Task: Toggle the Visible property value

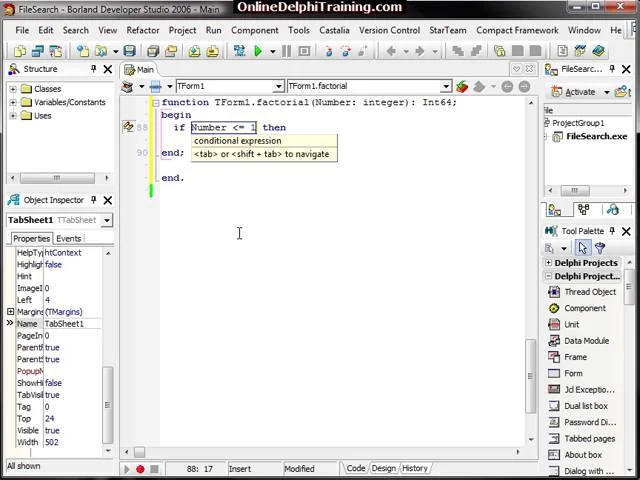Action: tap(52, 431)
